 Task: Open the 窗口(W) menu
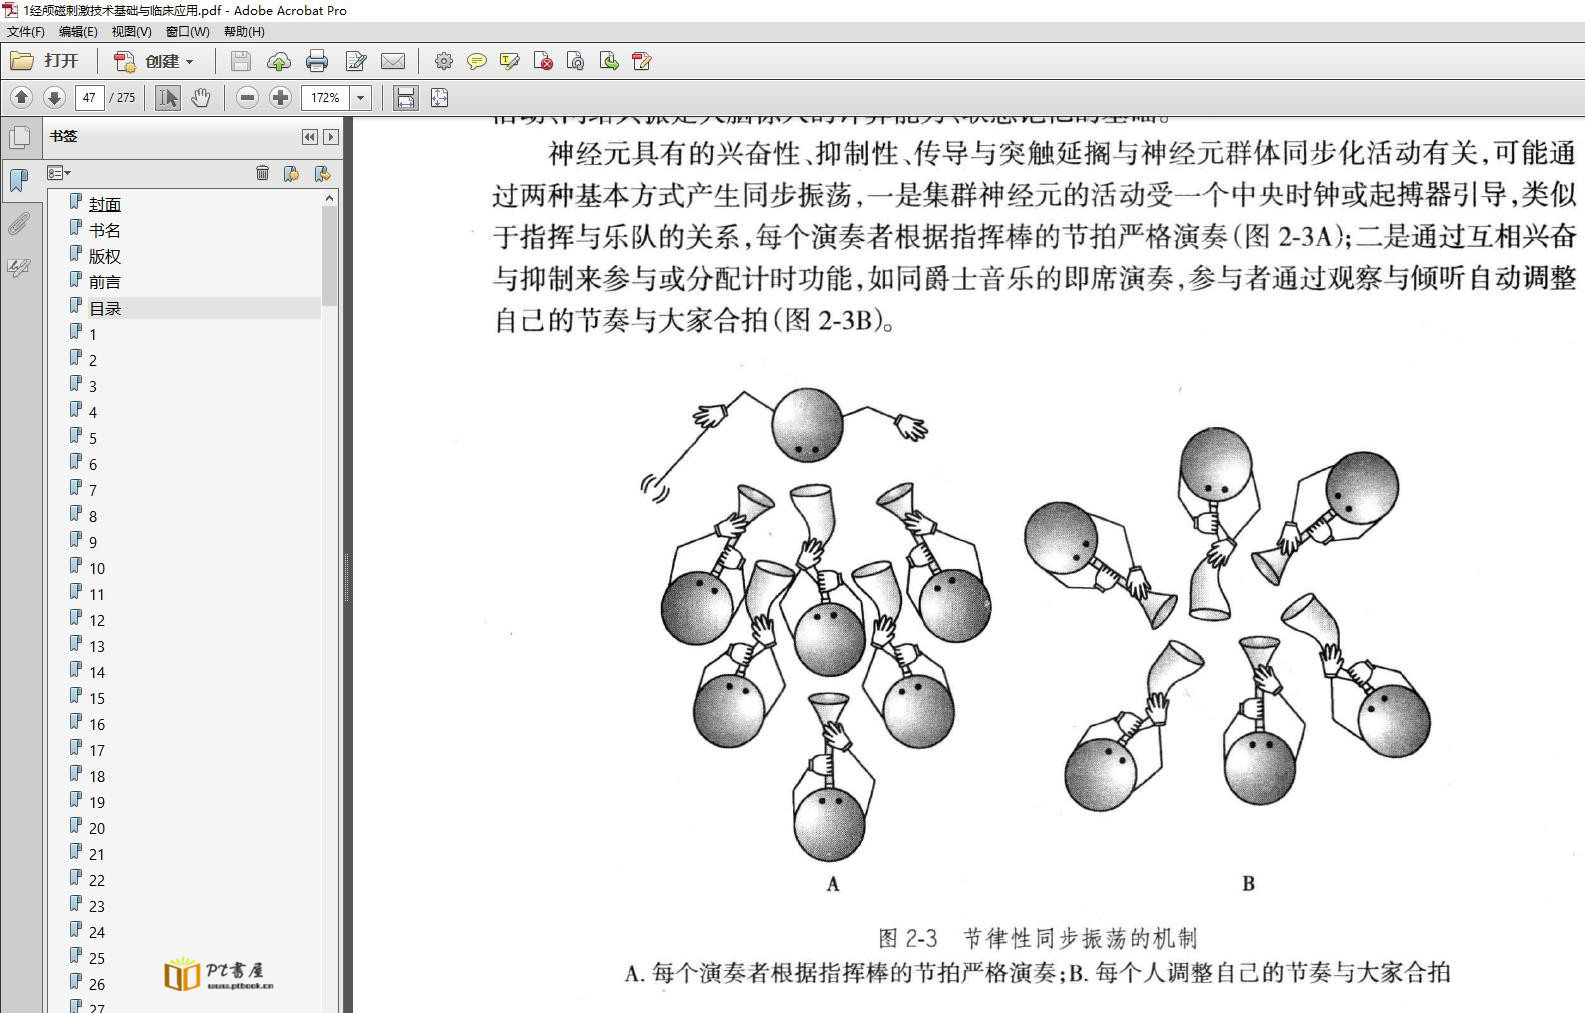[188, 31]
